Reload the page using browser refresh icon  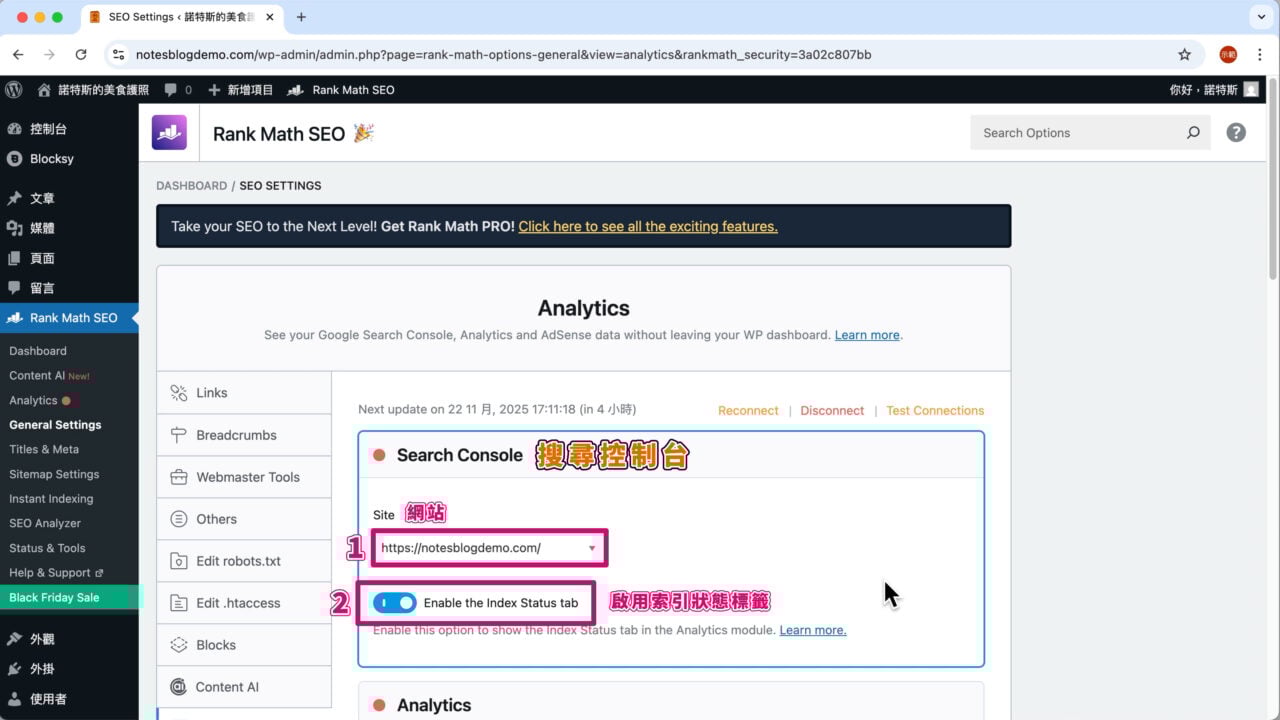point(81,55)
